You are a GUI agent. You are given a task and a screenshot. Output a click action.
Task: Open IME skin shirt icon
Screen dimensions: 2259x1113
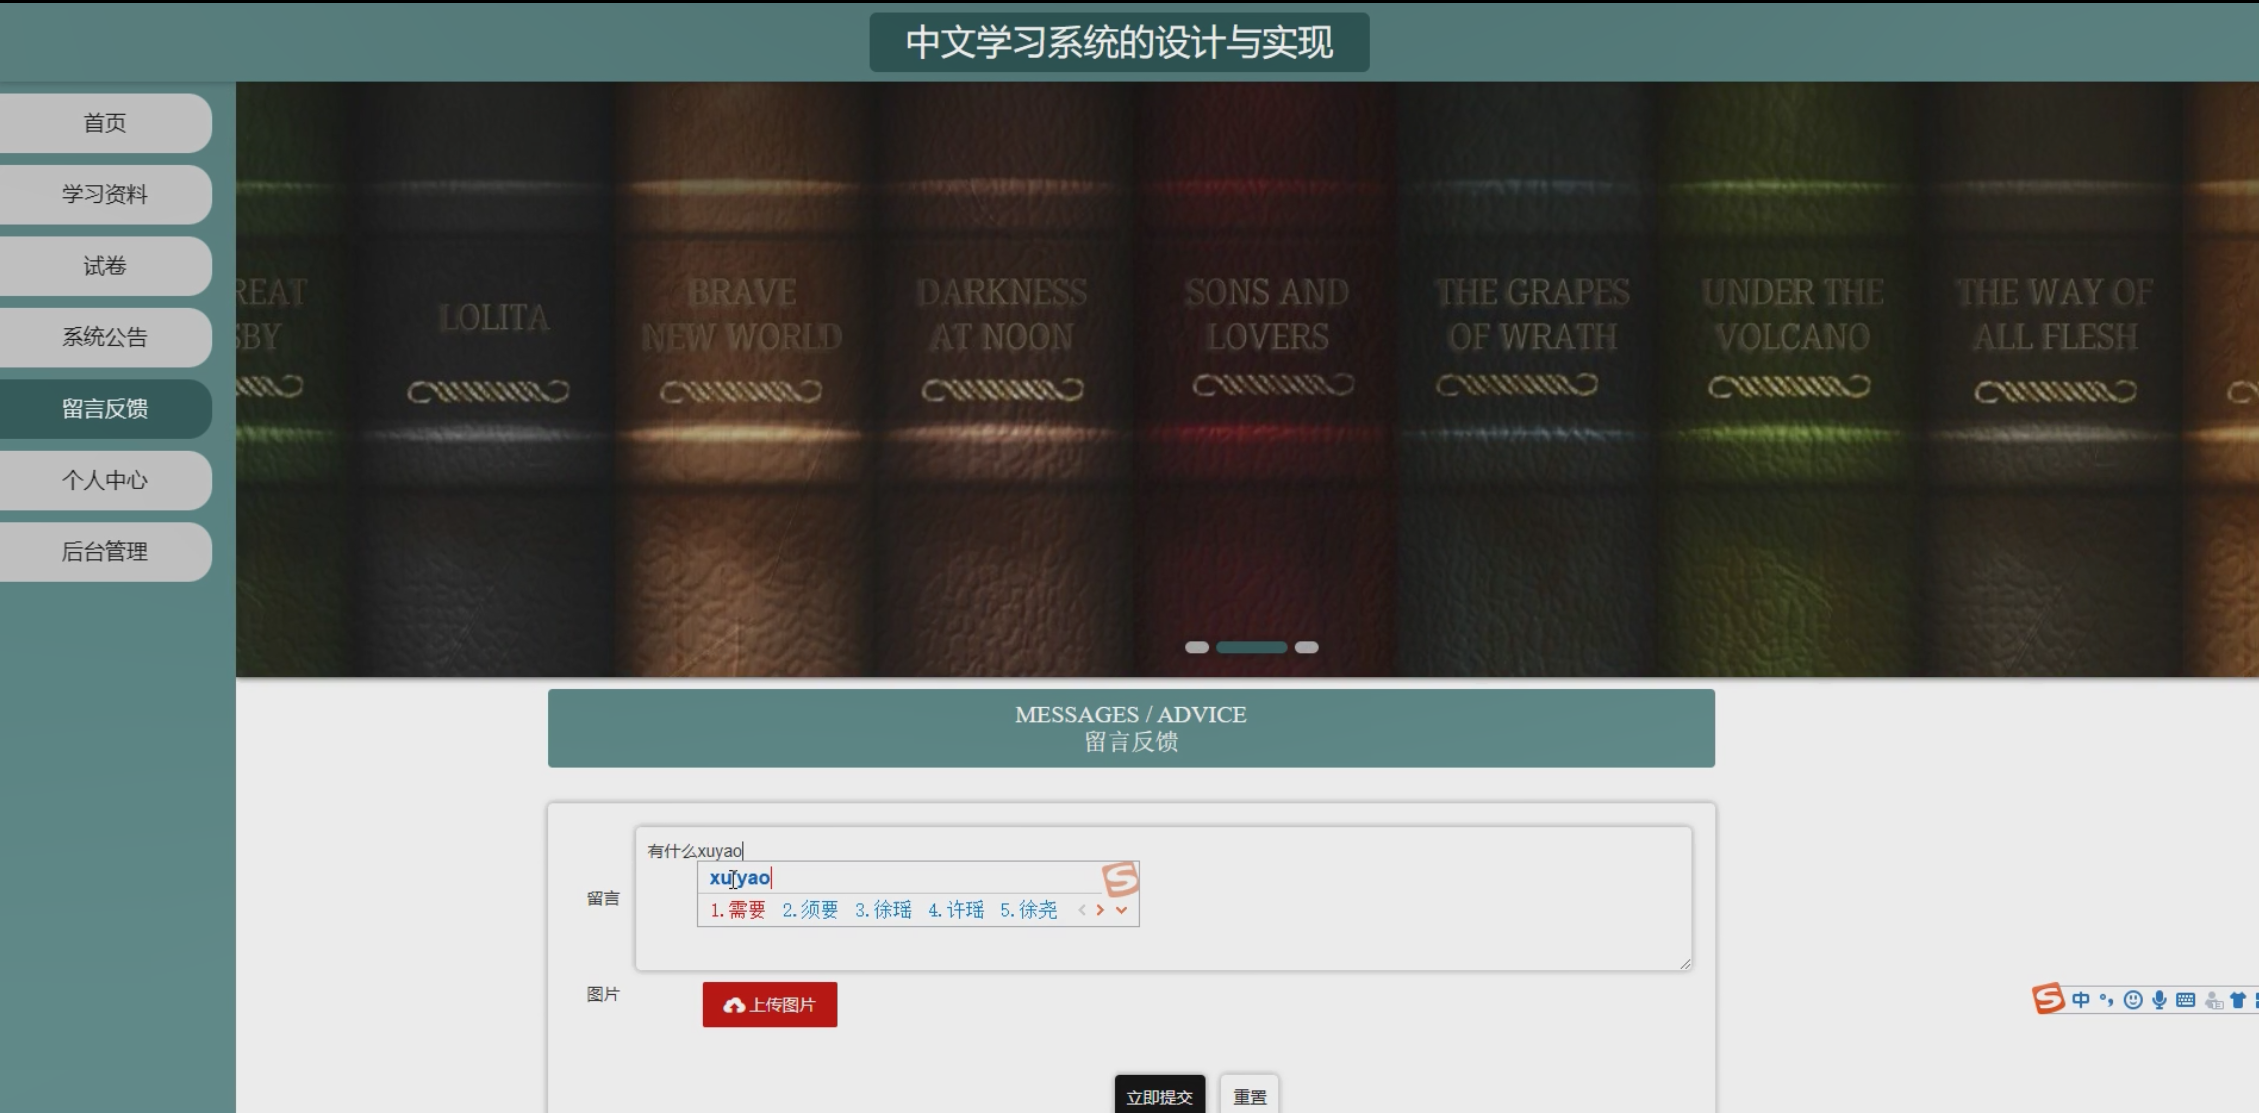[x=2238, y=1000]
